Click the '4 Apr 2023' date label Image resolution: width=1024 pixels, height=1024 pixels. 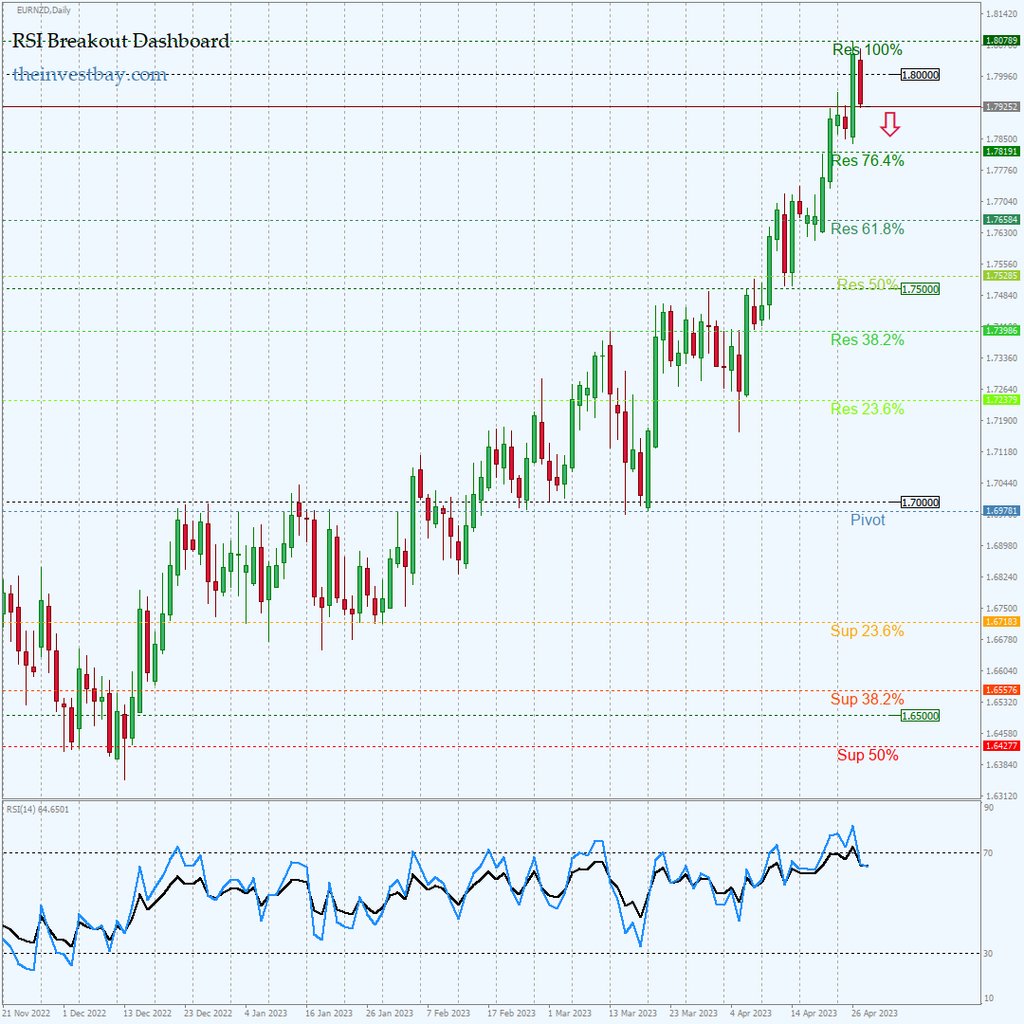pyautogui.click(x=751, y=1014)
